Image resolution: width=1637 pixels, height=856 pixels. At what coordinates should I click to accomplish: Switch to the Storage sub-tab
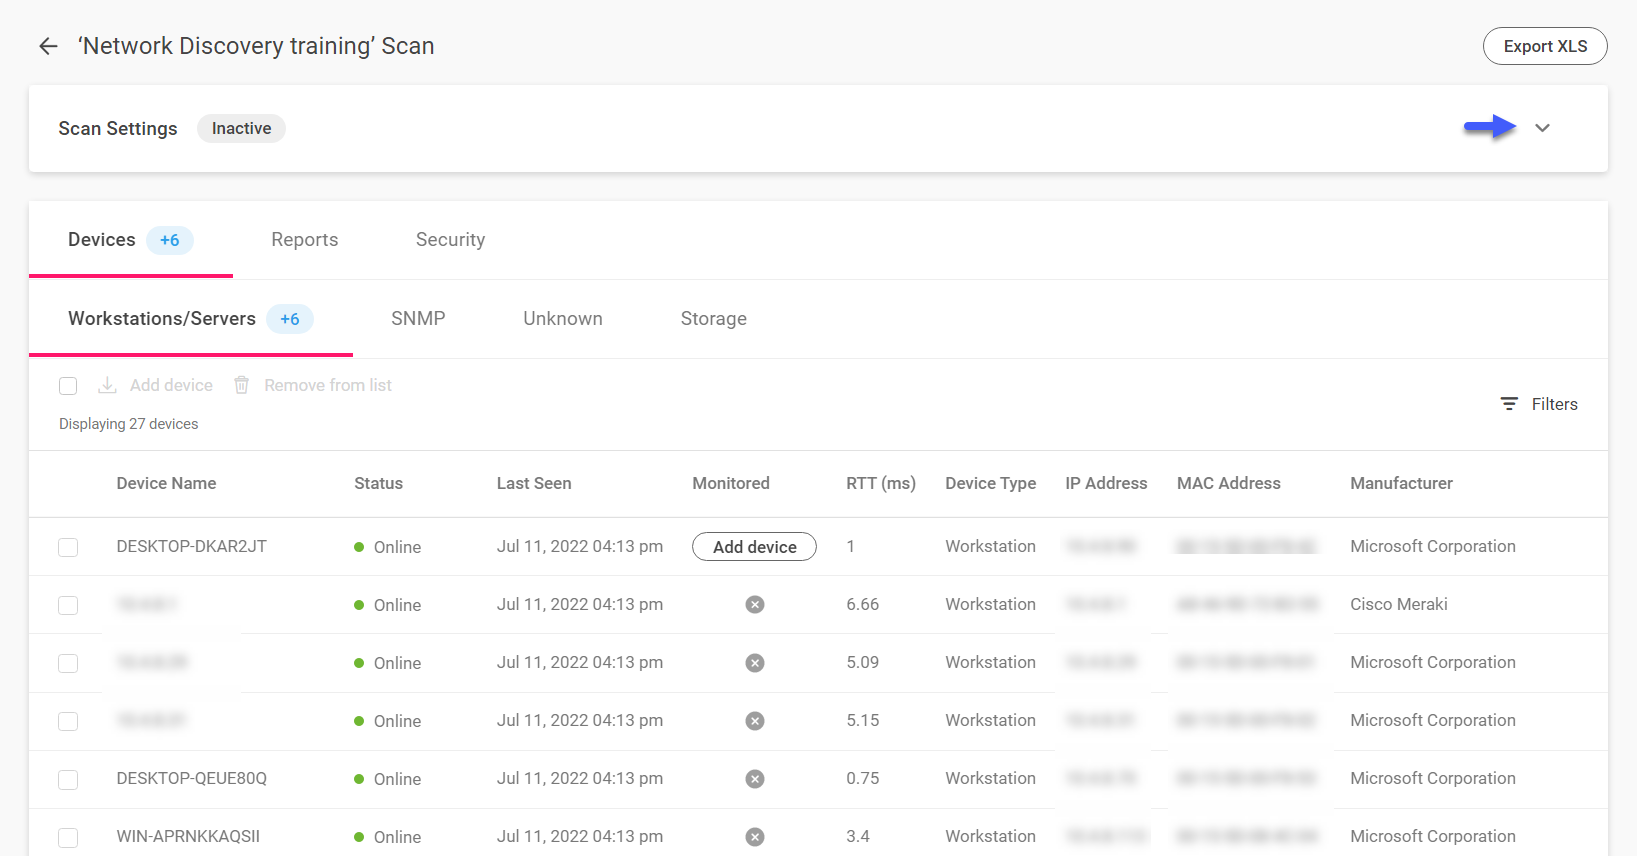(714, 319)
